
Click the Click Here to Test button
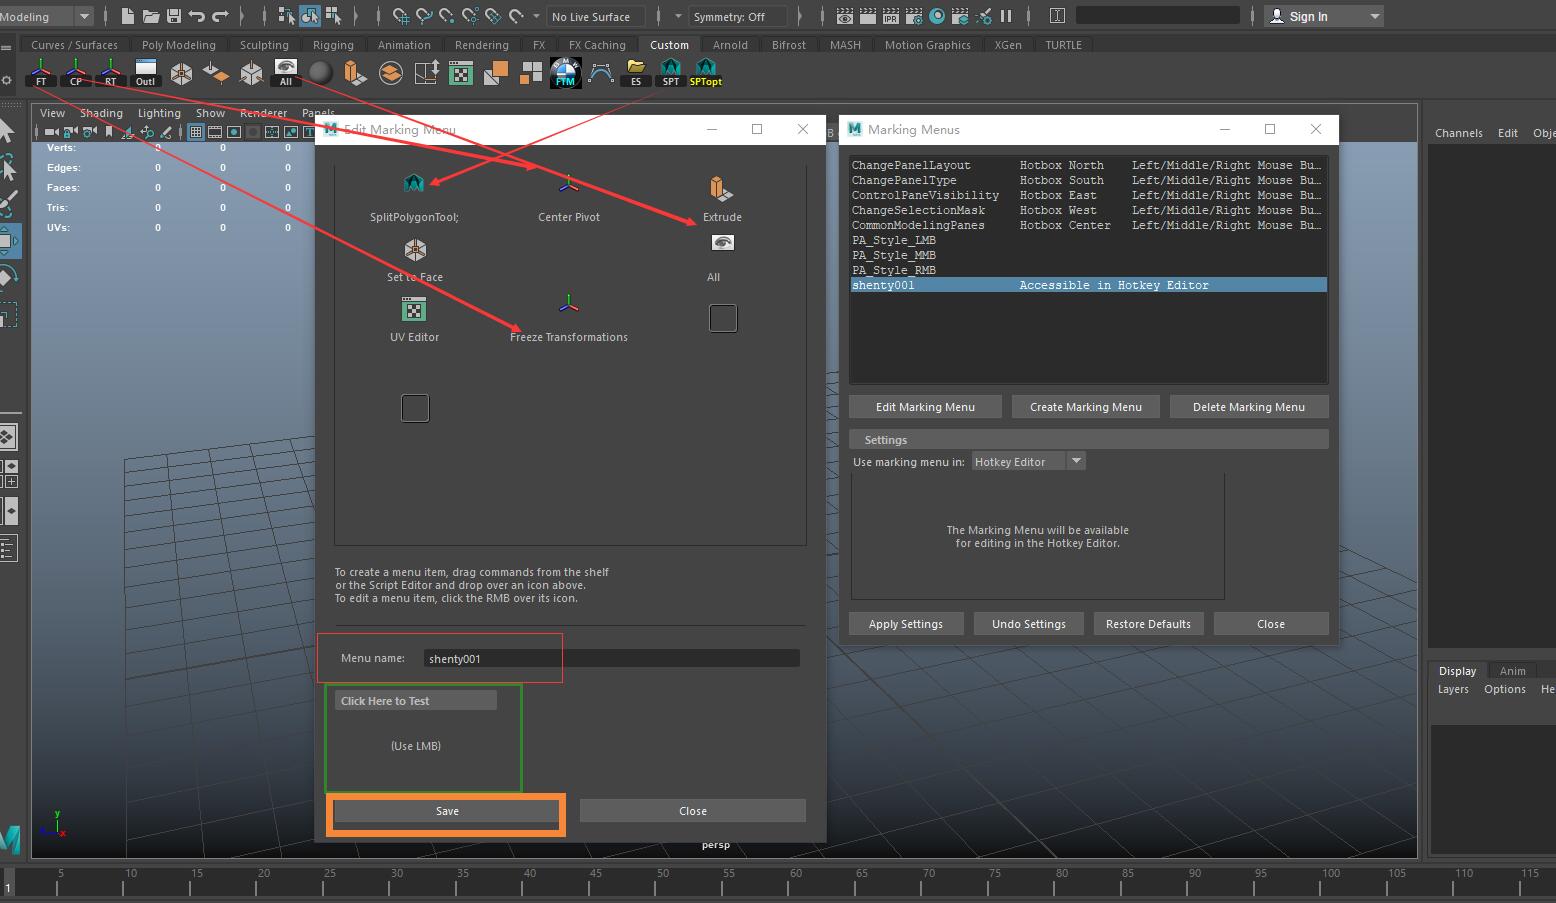pyautogui.click(x=416, y=701)
